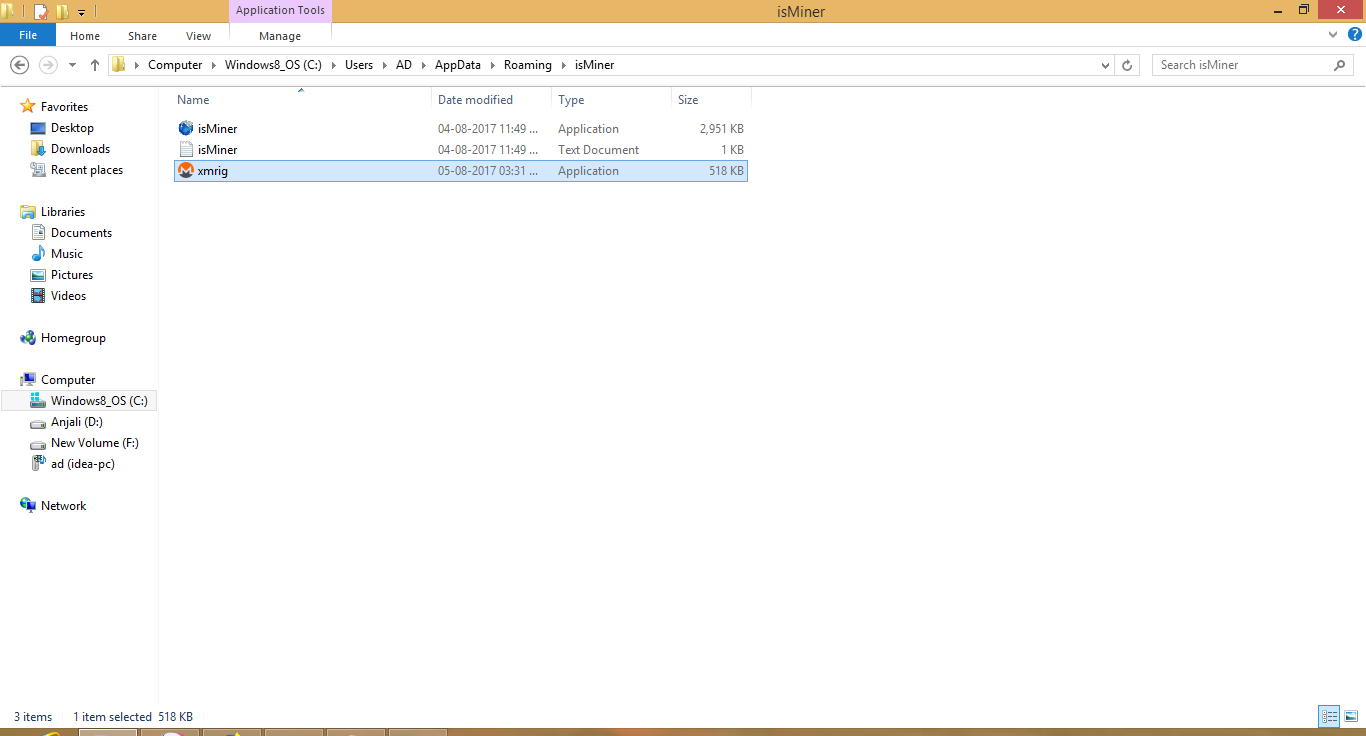The image size is (1366, 736).
Task: Click the 3 items status text
Action: pyautogui.click(x=33, y=717)
